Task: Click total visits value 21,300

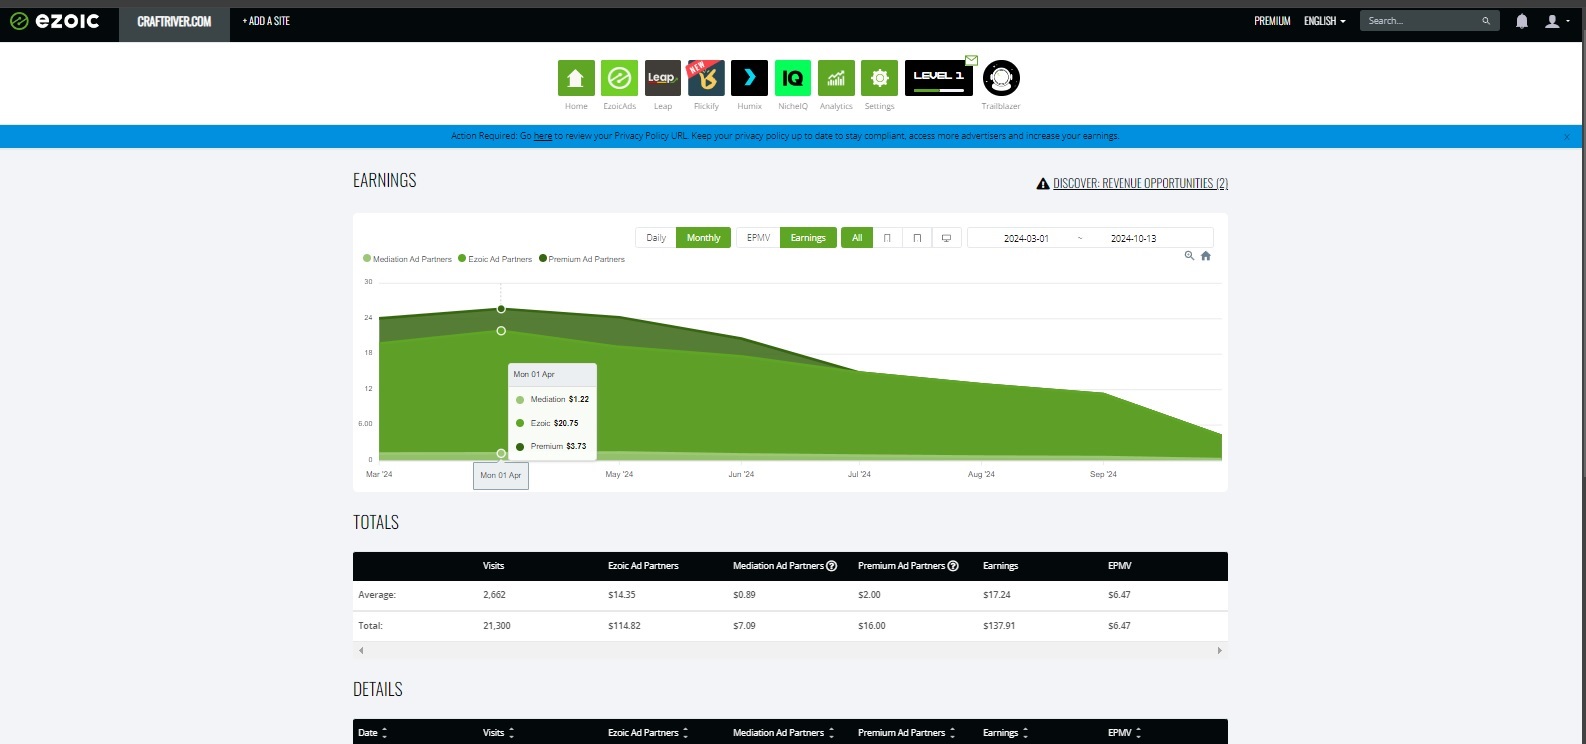Action: coord(497,626)
